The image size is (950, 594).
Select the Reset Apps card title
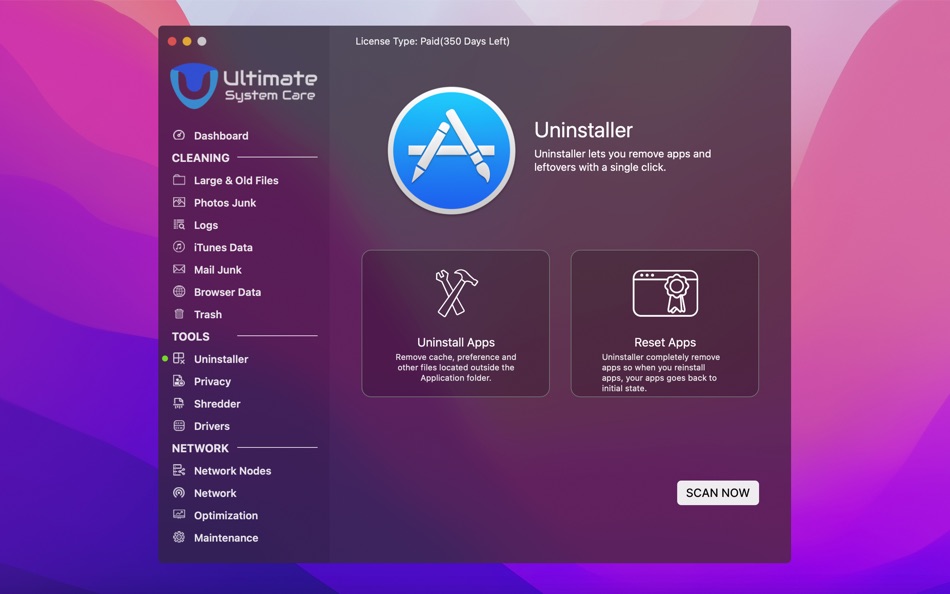click(665, 342)
